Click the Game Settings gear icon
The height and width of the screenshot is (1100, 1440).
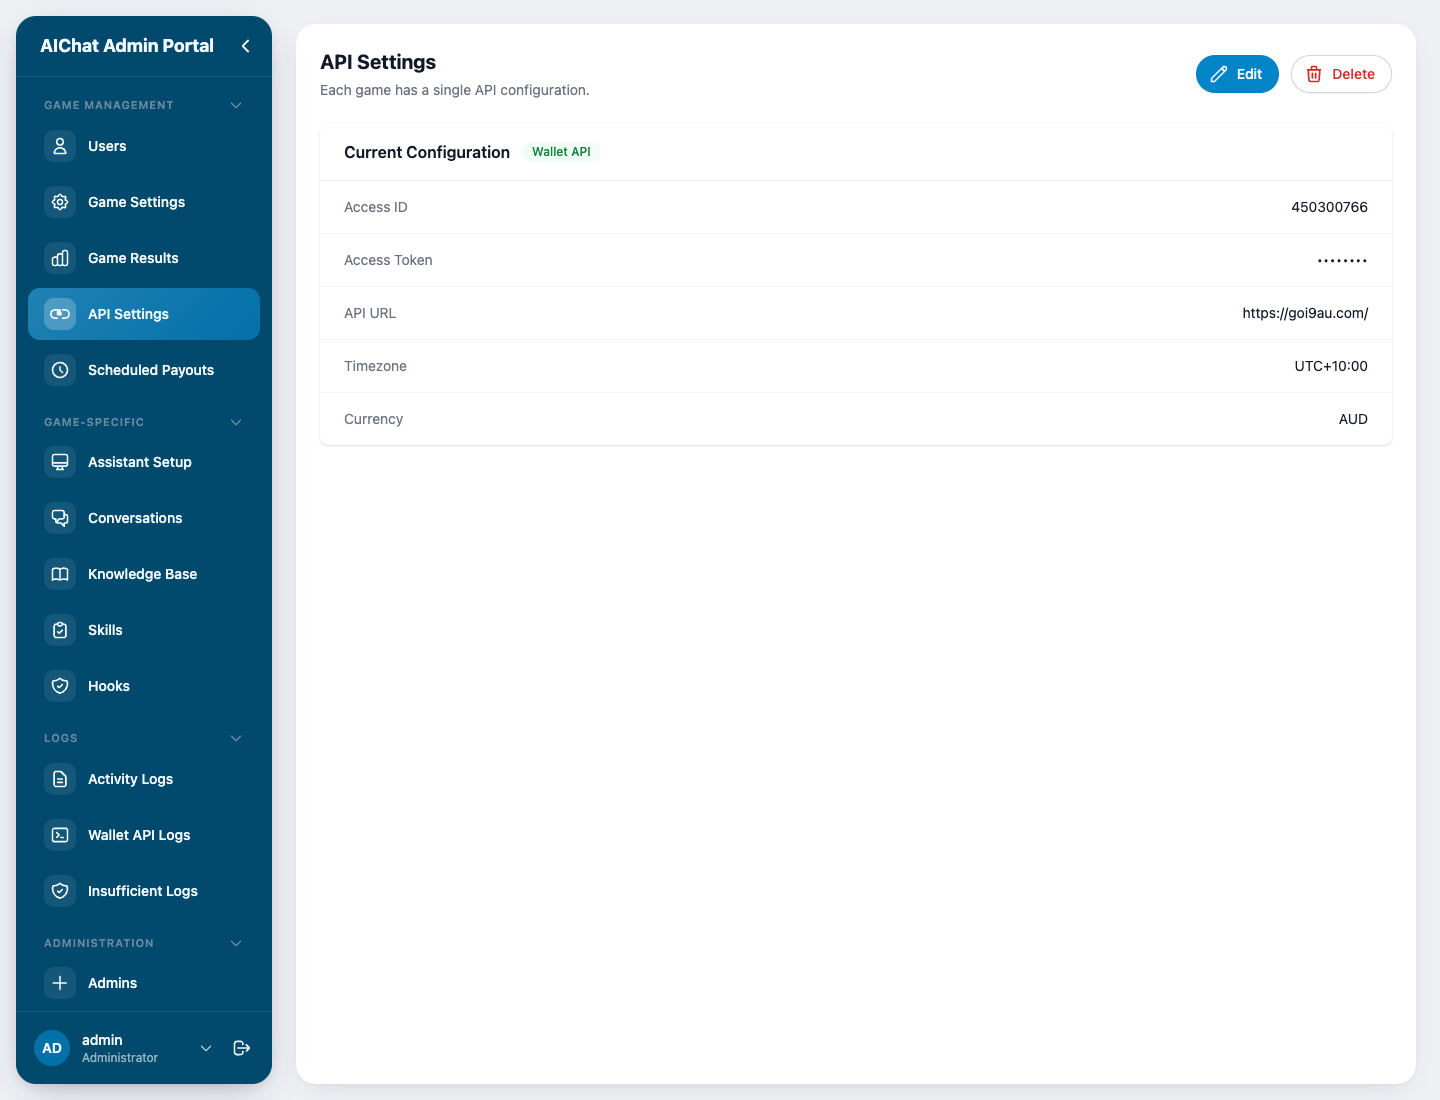pos(60,202)
